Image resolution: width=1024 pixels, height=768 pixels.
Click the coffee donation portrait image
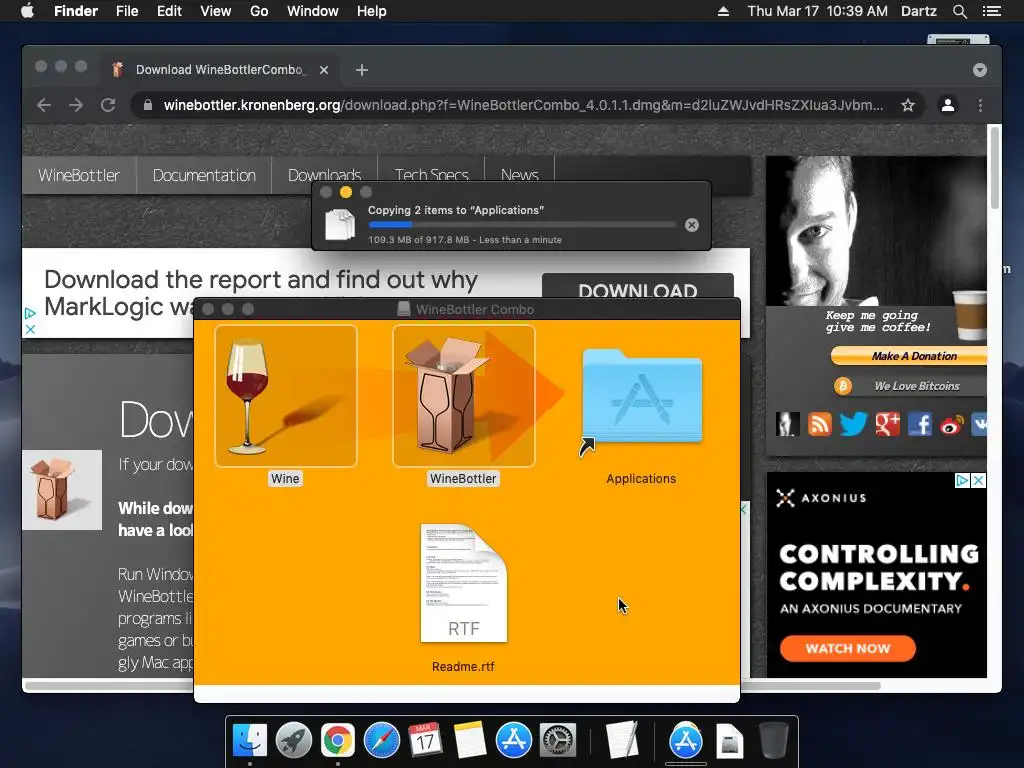click(876, 231)
